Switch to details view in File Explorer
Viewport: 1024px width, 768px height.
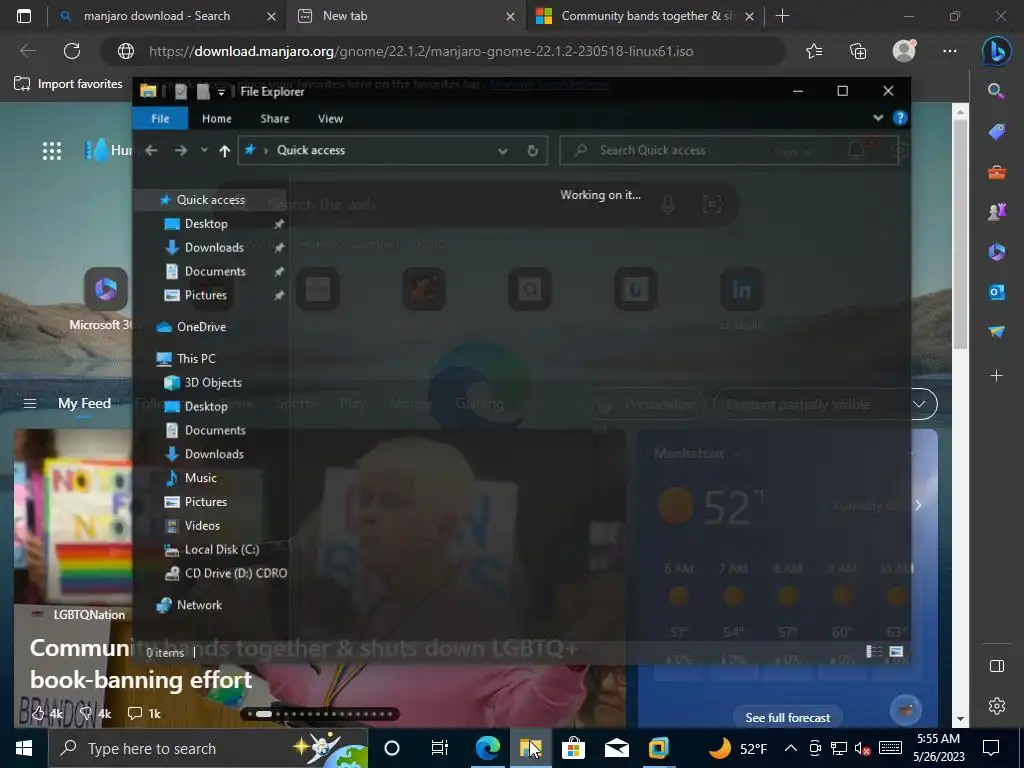point(873,652)
